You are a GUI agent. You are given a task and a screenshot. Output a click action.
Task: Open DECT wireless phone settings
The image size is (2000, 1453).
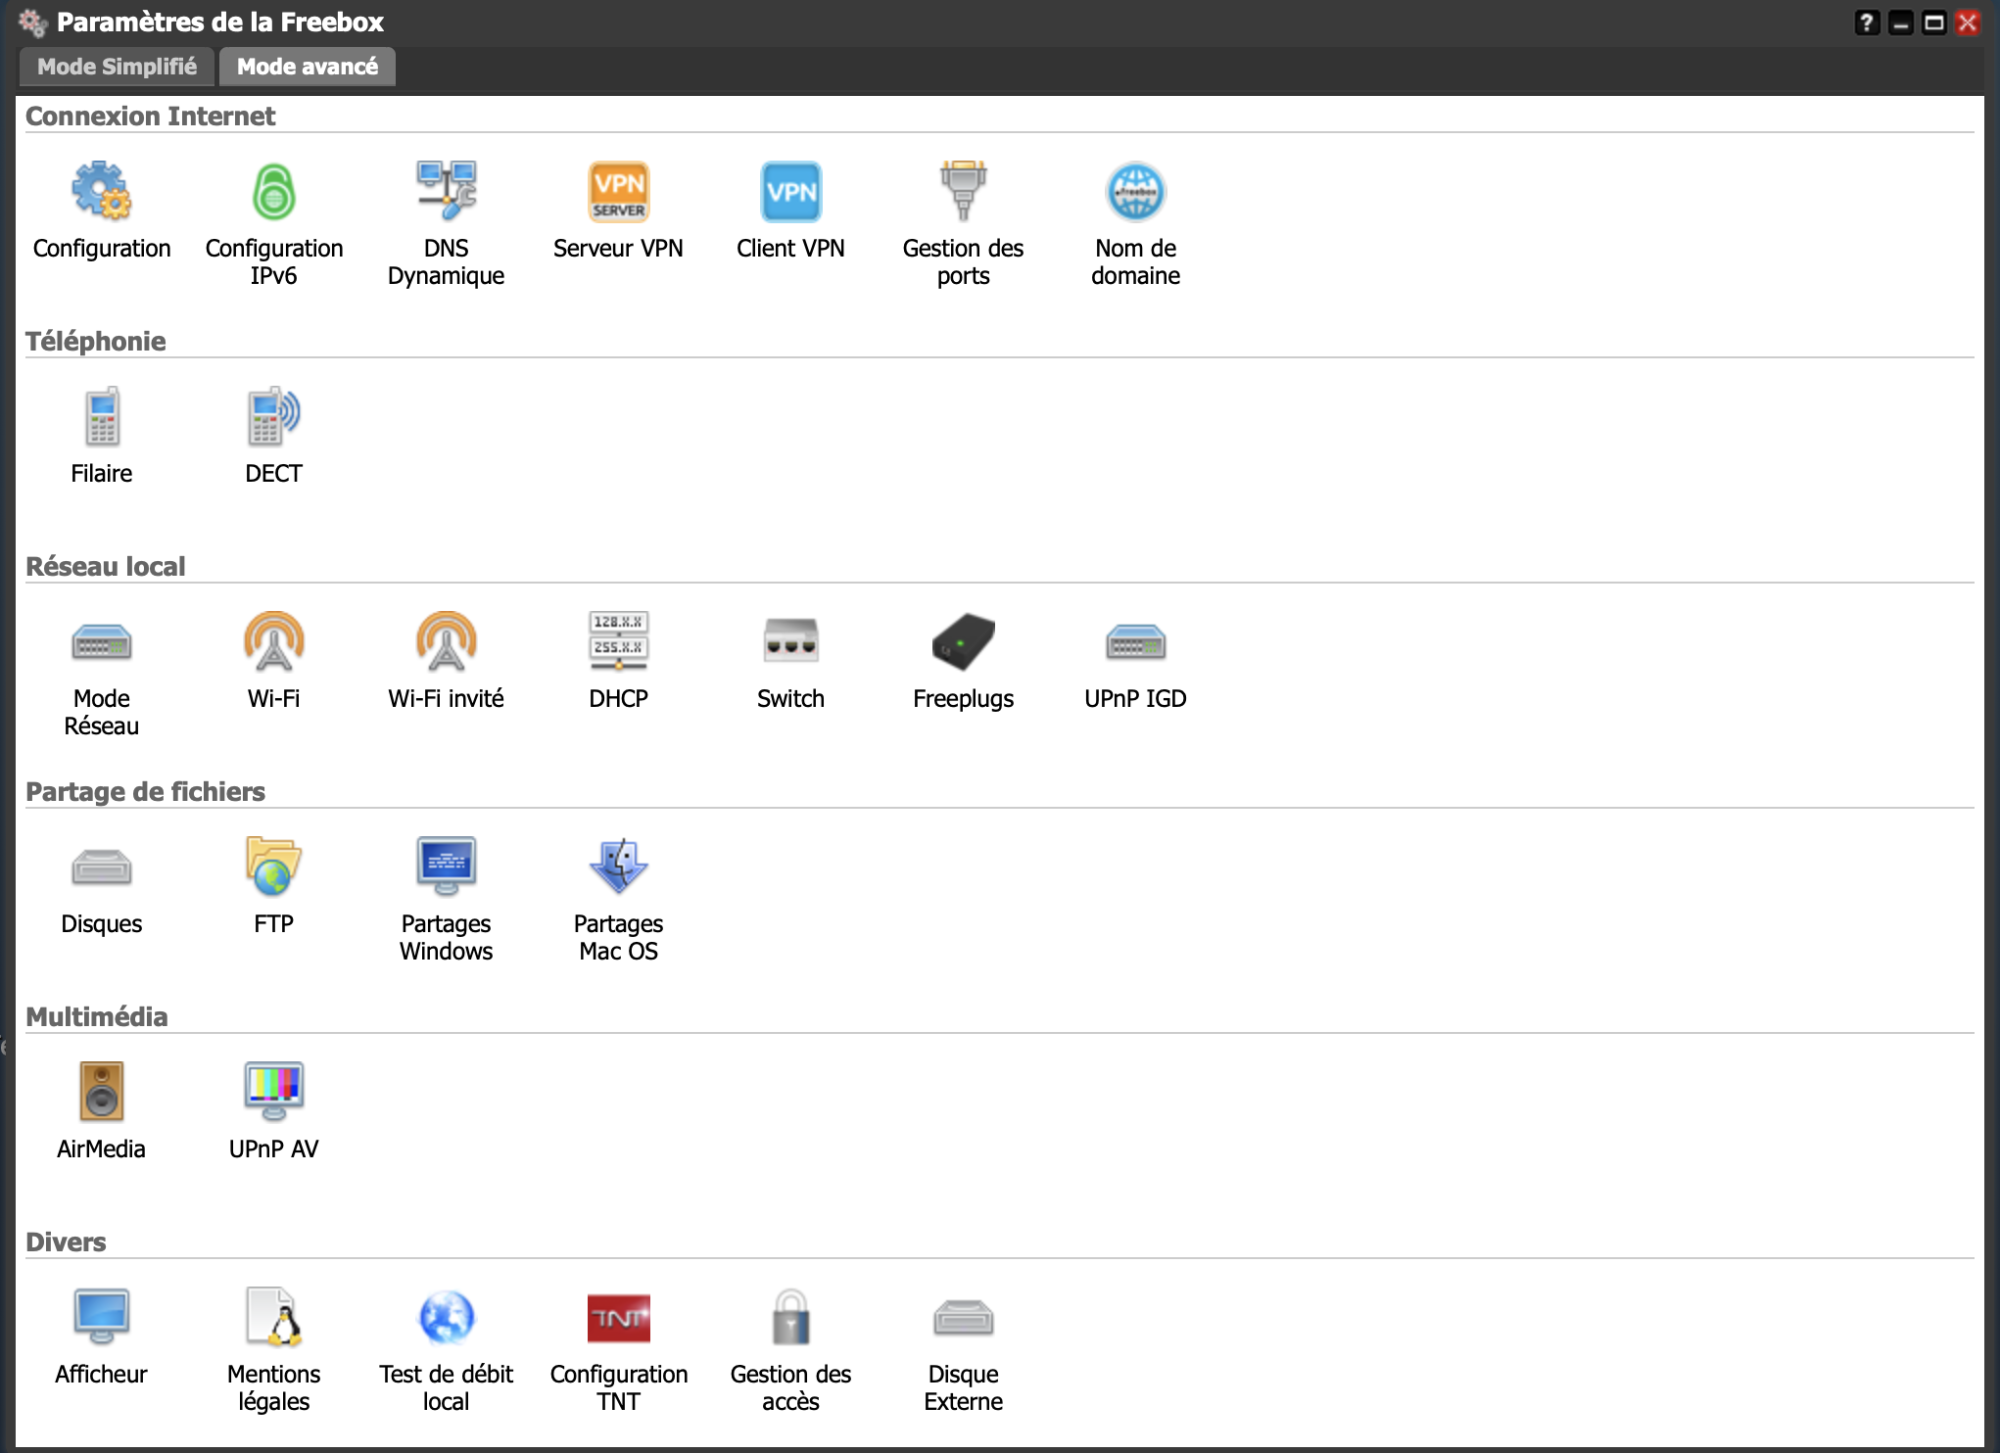click(274, 416)
